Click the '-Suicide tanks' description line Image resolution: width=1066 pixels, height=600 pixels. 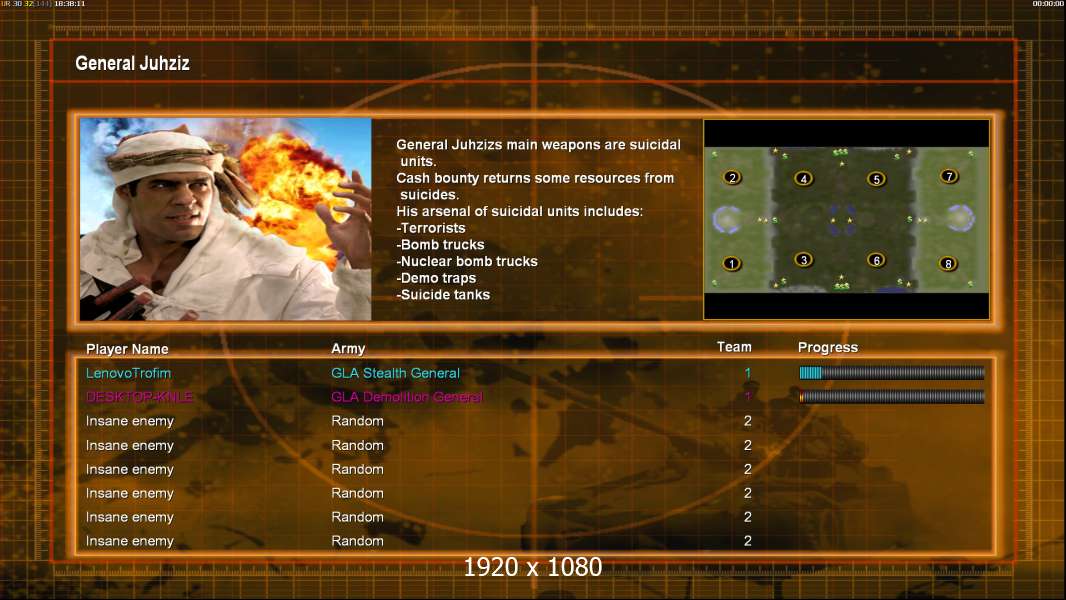(x=443, y=295)
